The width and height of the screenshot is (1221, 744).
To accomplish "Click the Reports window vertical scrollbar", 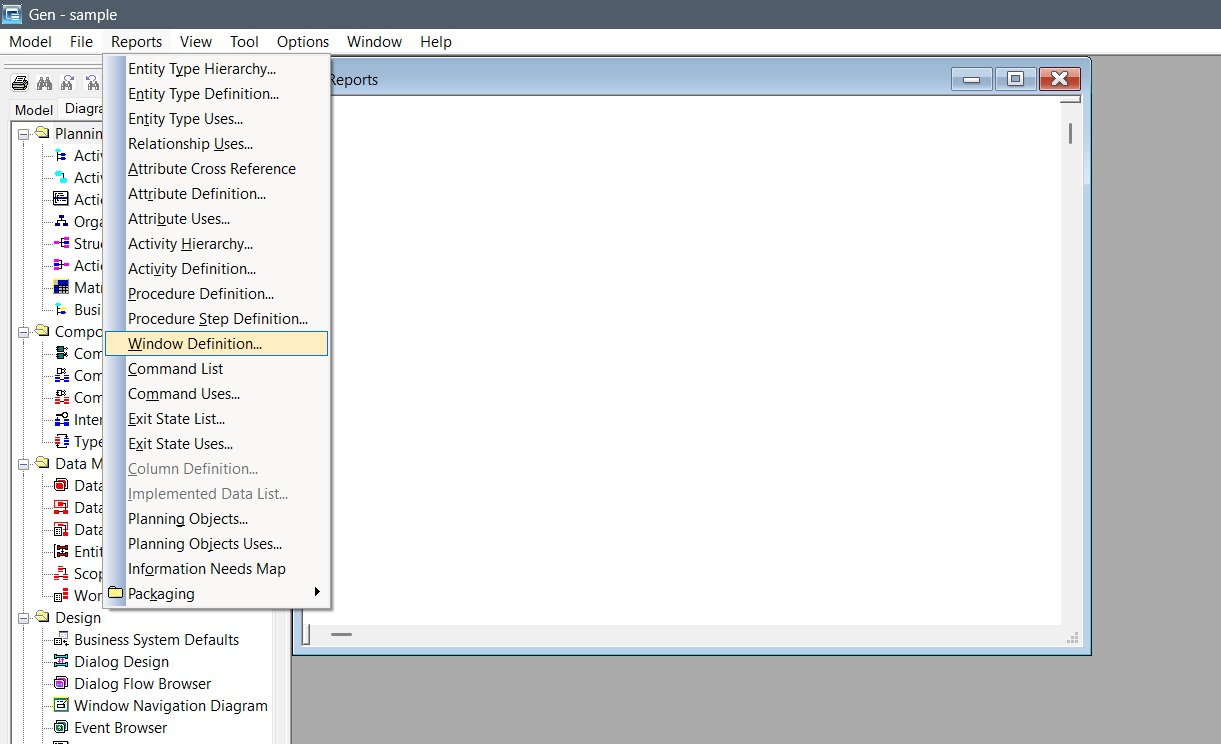I will coord(1070,133).
